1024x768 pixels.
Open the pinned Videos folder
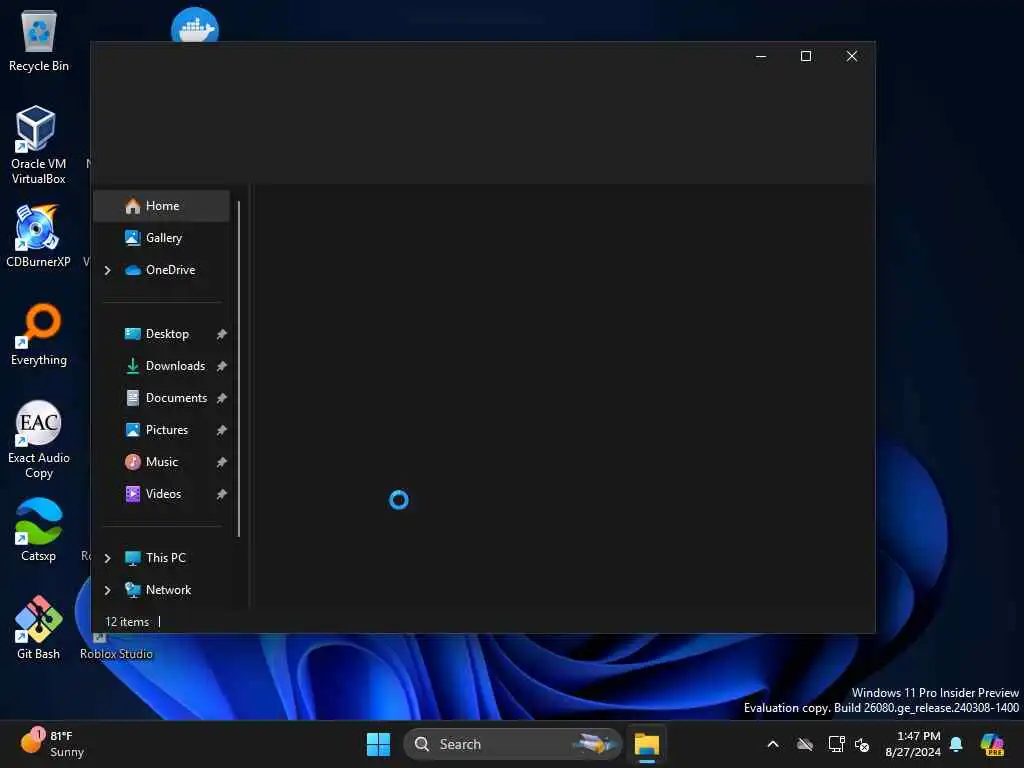(161, 494)
